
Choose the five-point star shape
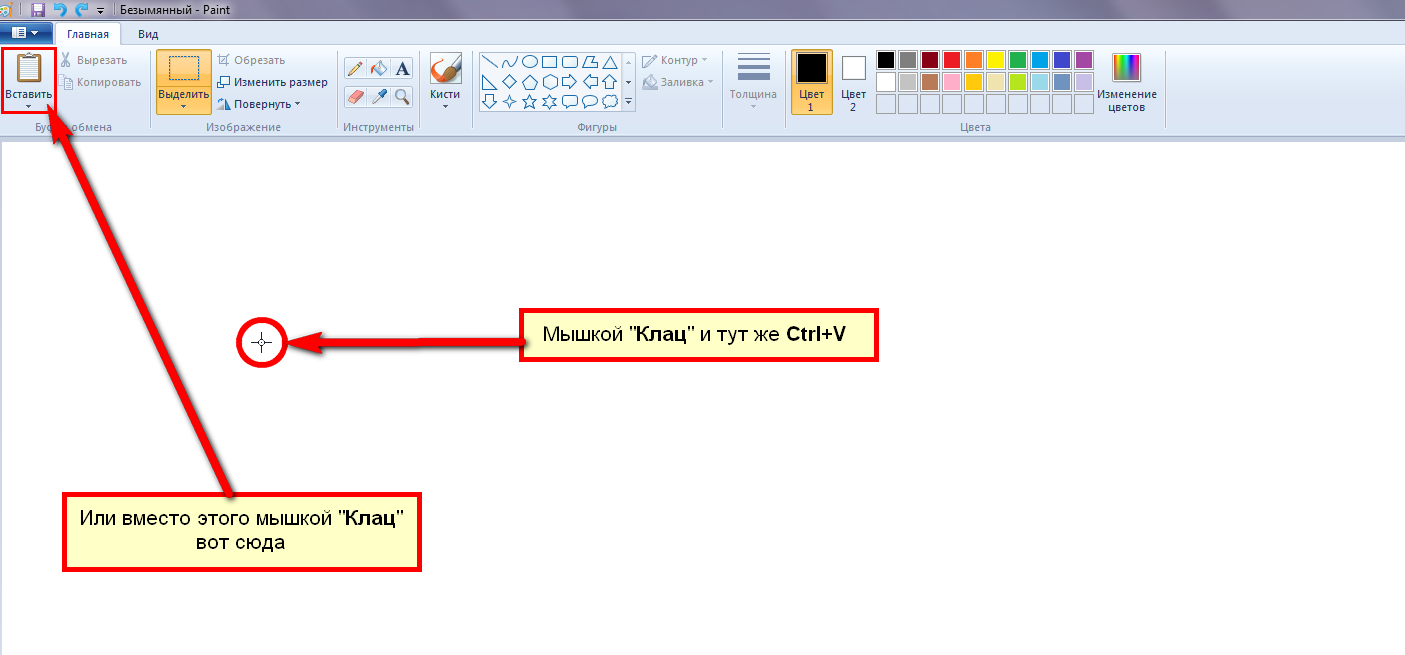(530, 101)
